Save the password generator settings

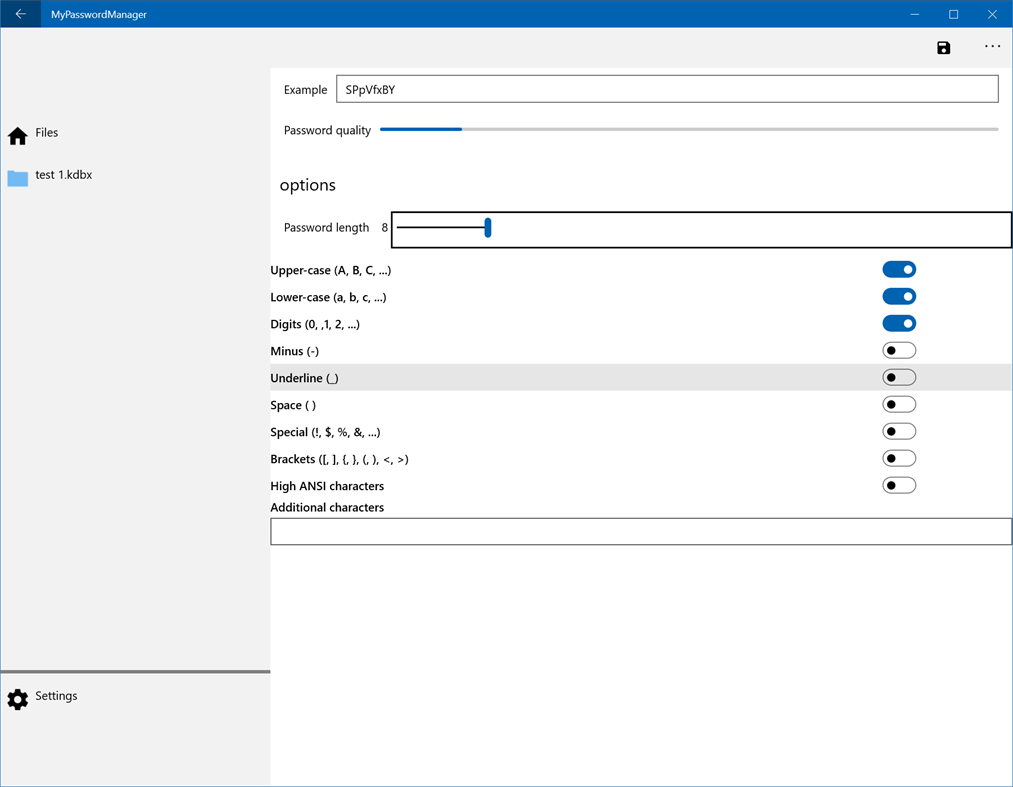click(x=943, y=46)
